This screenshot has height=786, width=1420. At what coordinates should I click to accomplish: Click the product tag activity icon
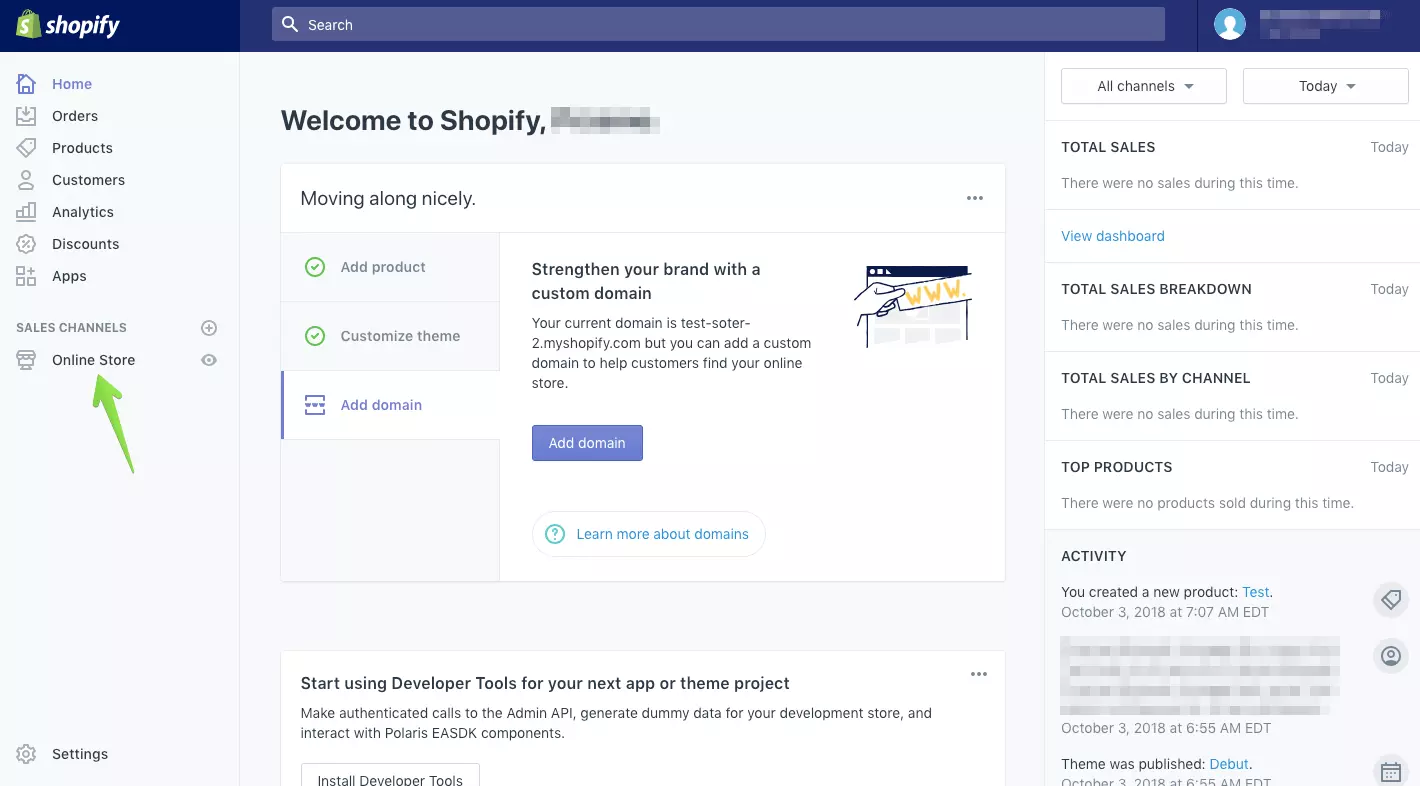pos(1390,600)
